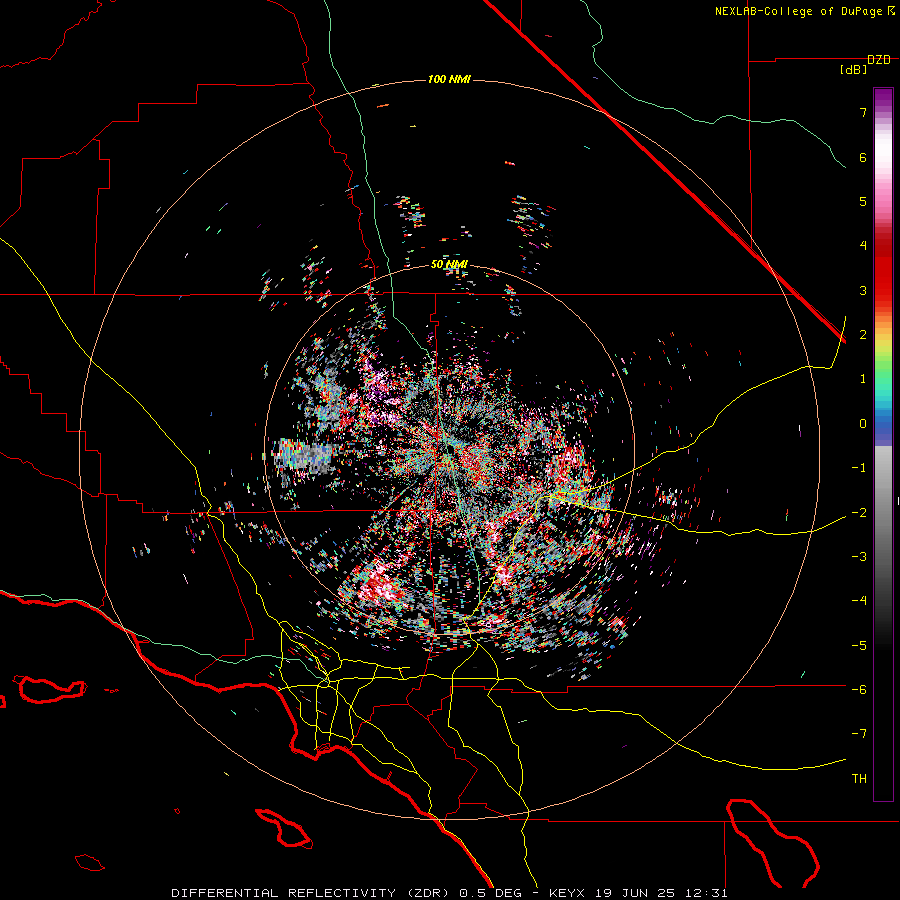Click the "100 NMI" range ring label
The width and height of the screenshot is (900, 900).
pyautogui.click(x=449, y=79)
